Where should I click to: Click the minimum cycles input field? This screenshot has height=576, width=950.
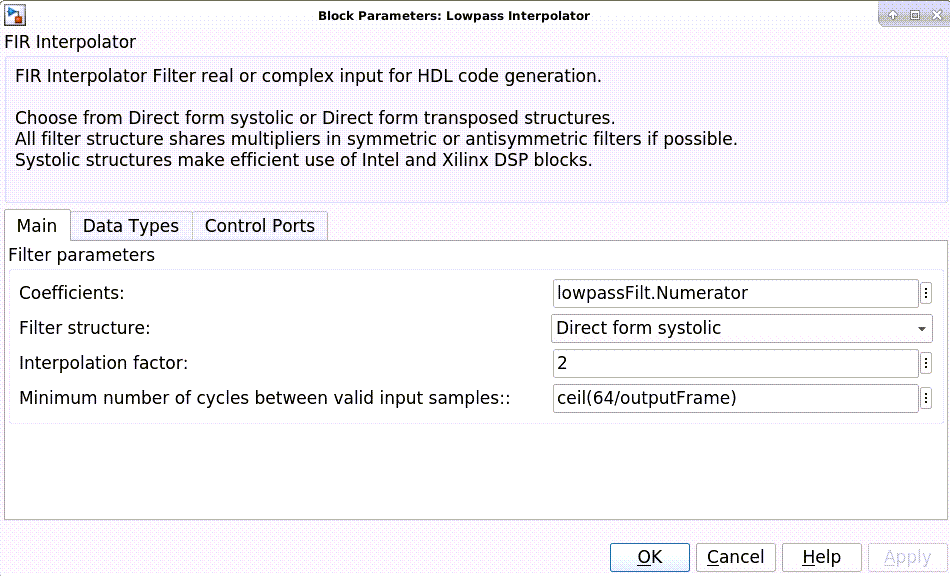tap(735, 398)
